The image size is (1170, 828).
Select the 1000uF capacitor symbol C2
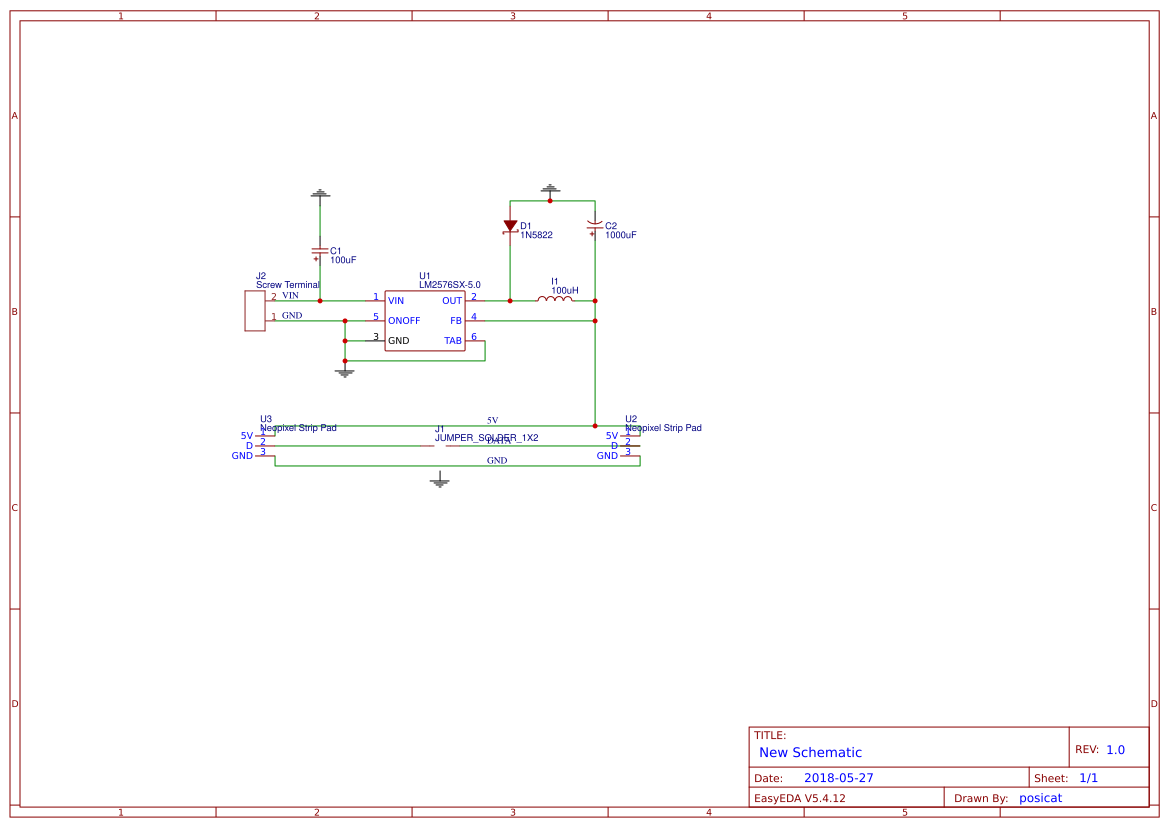pyautogui.click(x=595, y=228)
